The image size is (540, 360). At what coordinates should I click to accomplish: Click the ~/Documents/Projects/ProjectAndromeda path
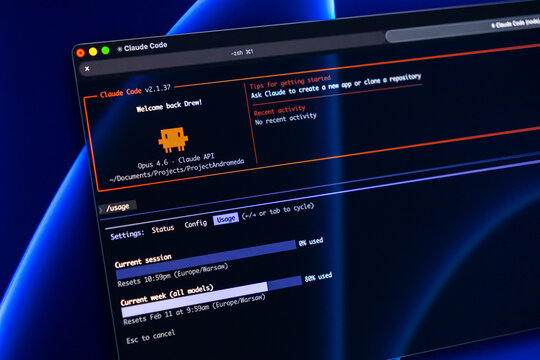pos(177,170)
